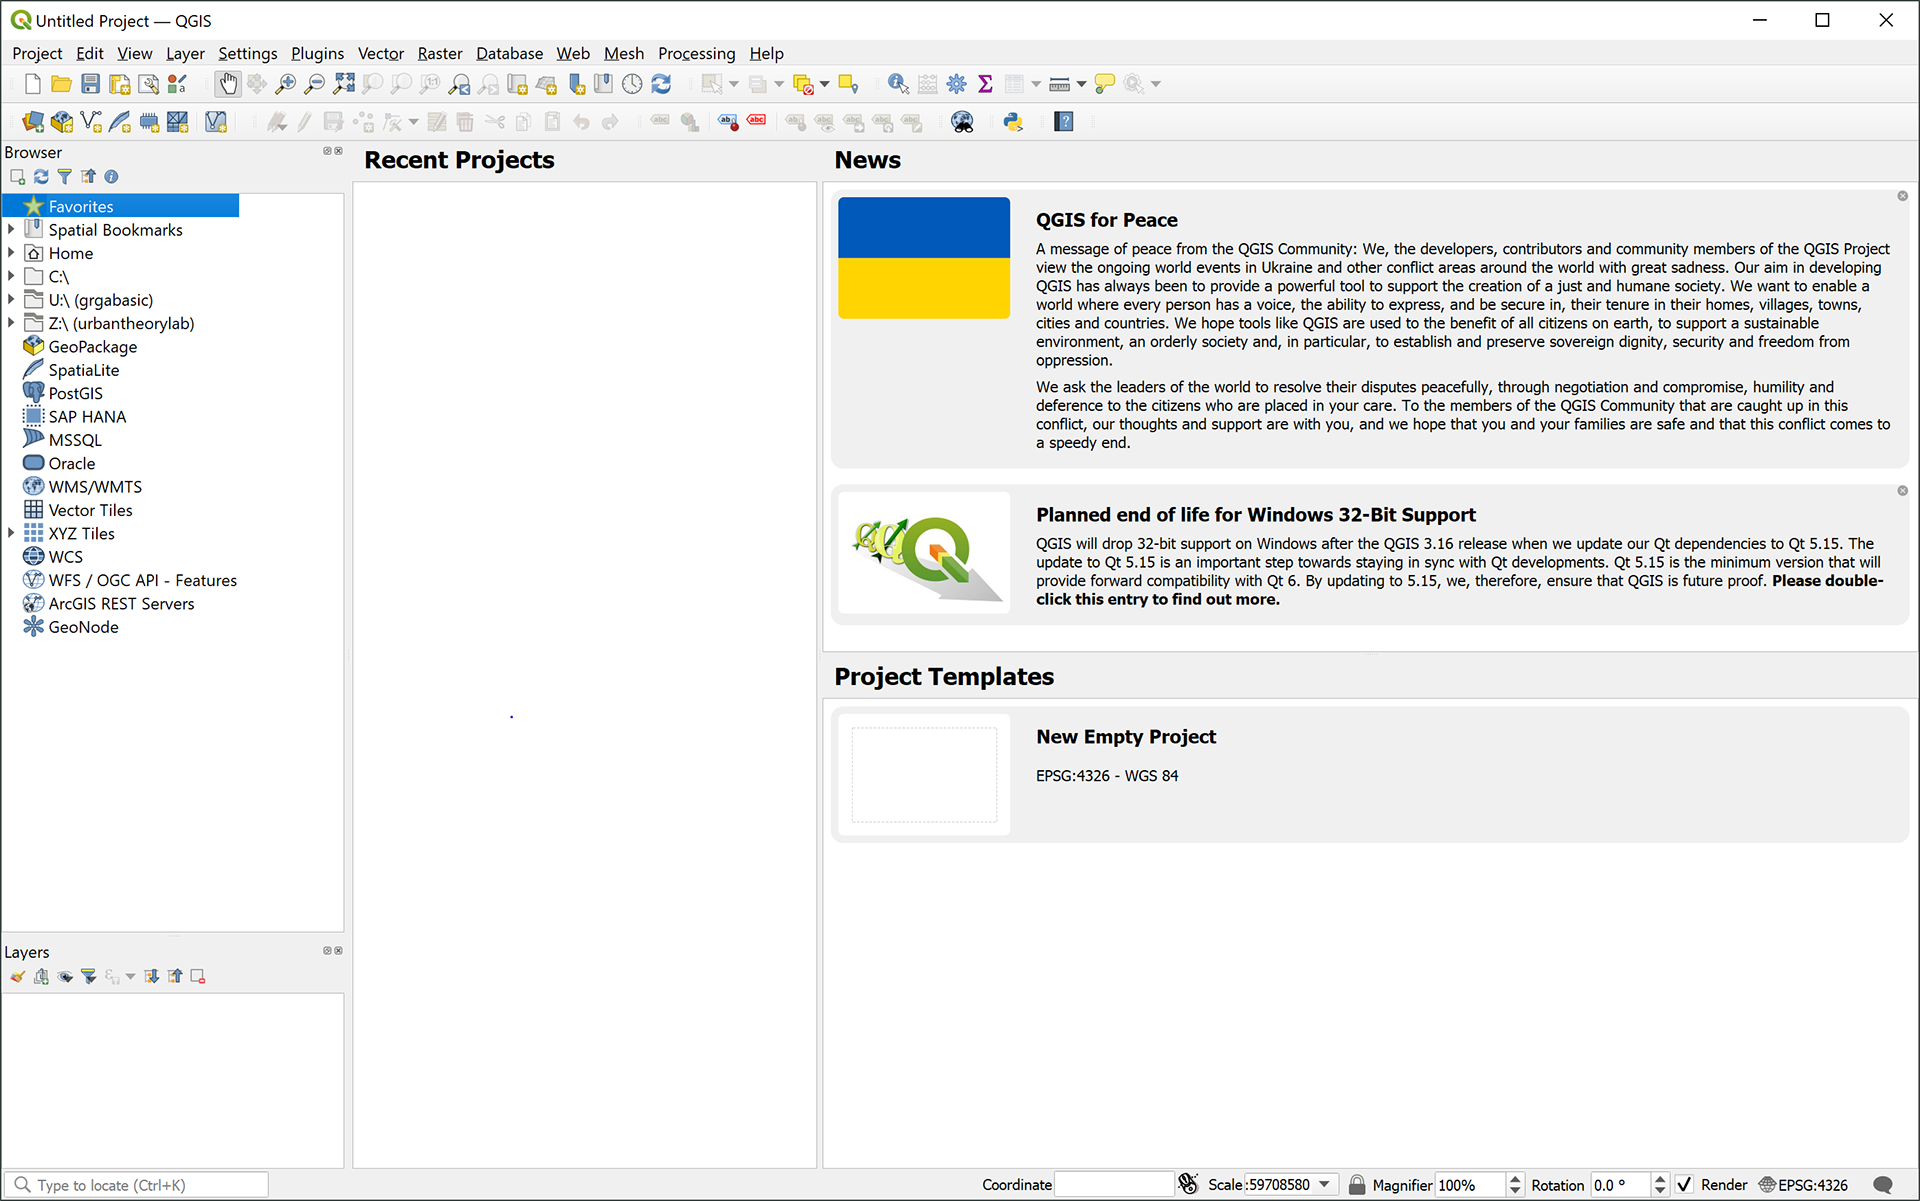Toggle the scale lock icon
This screenshot has width=1920, height=1201.
pyautogui.click(x=1357, y=1185)
